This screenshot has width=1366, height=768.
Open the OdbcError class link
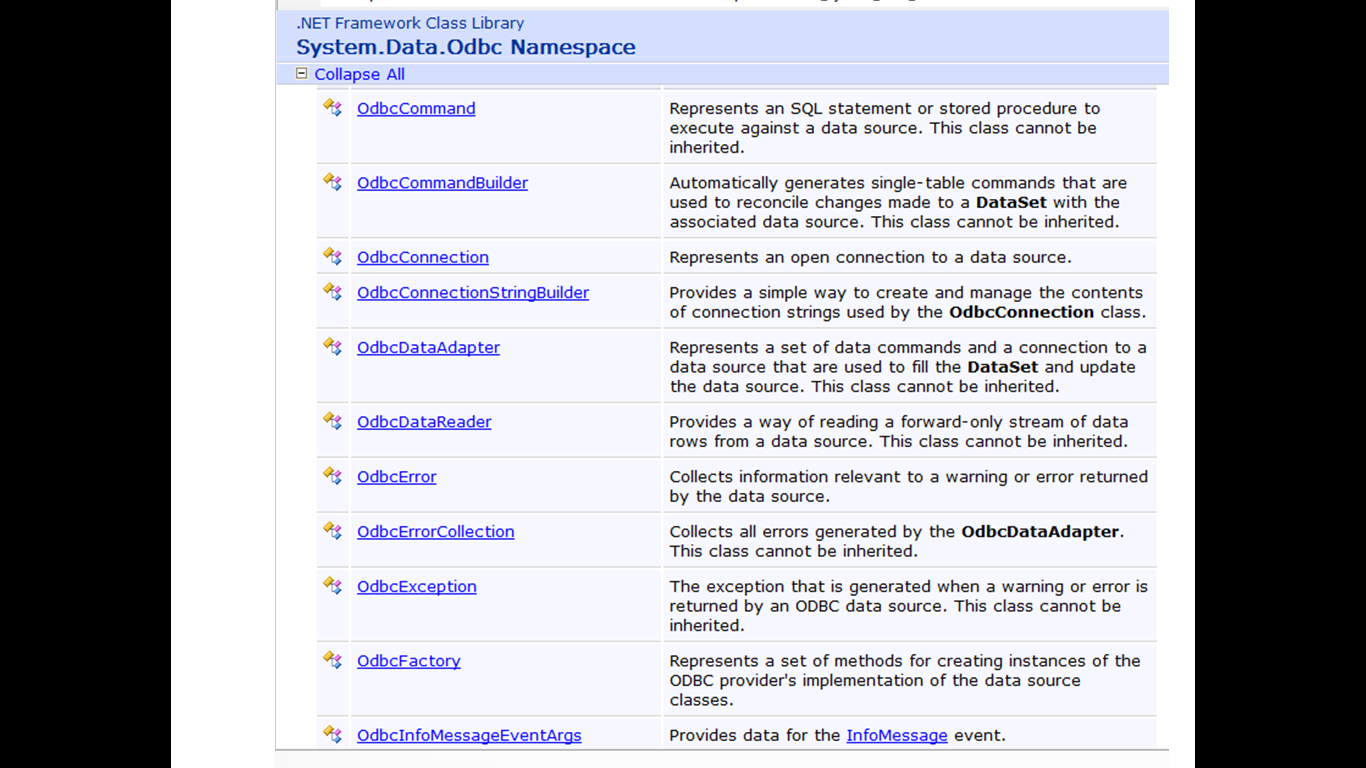397,477
